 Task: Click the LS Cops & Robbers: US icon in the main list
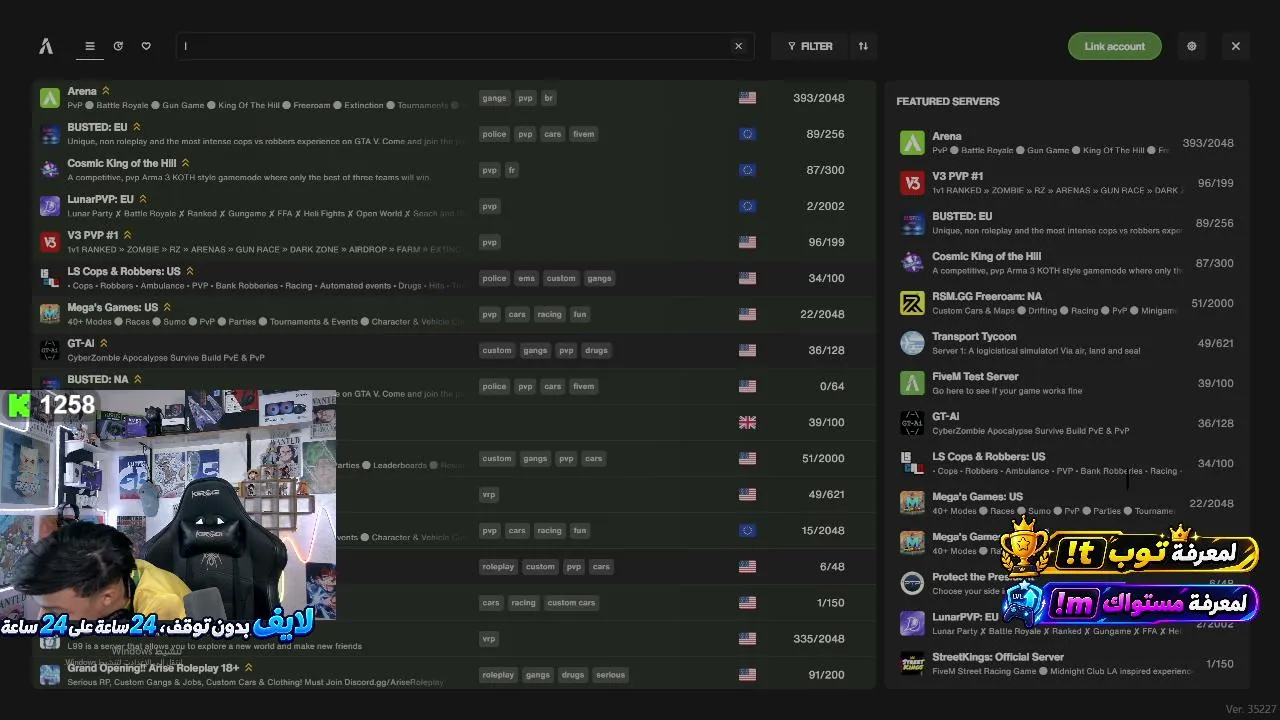(50, 278)
